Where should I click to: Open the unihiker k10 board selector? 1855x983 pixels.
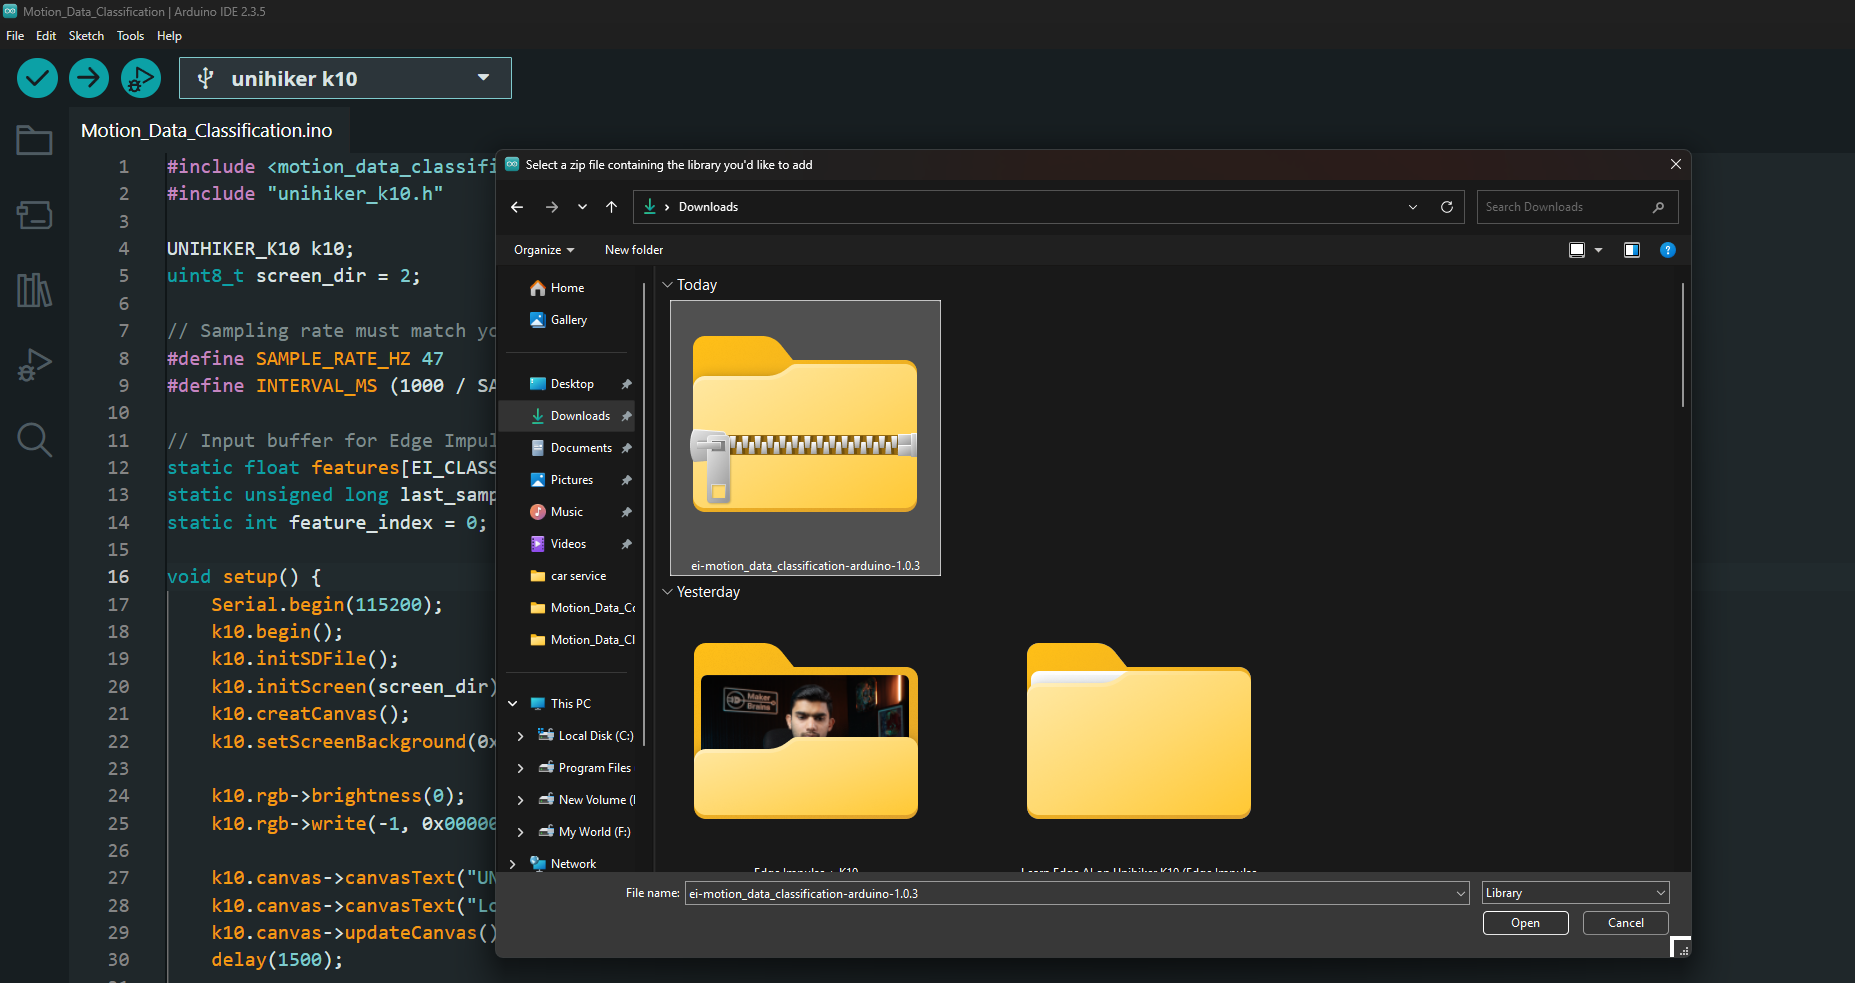tap(345, 78)
